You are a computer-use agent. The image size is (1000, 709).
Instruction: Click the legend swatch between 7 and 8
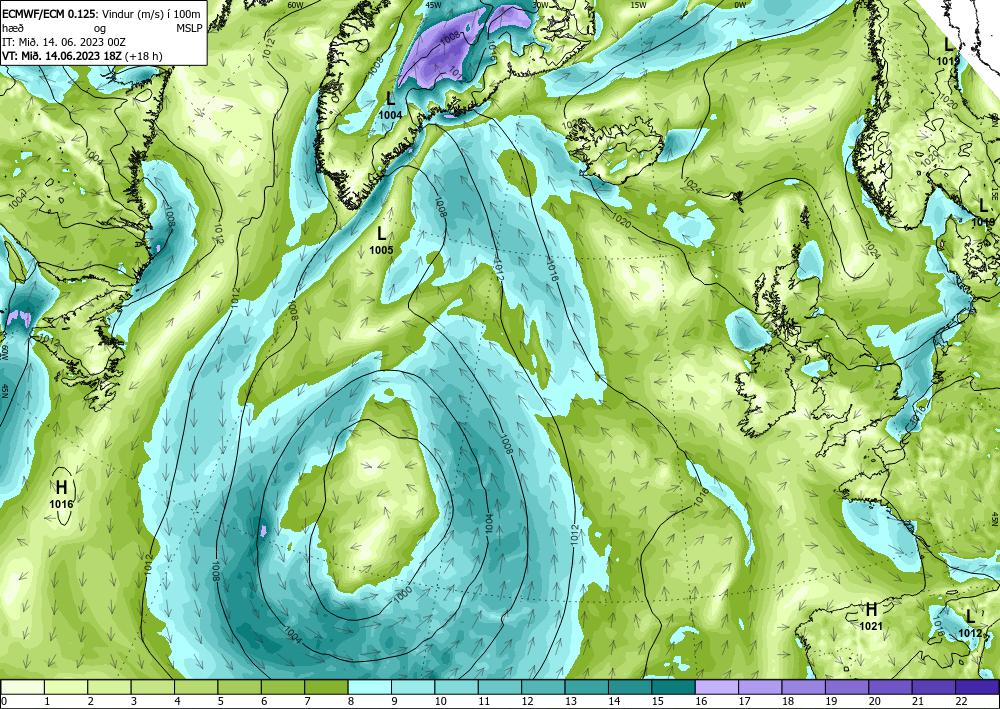coord(326,687)
